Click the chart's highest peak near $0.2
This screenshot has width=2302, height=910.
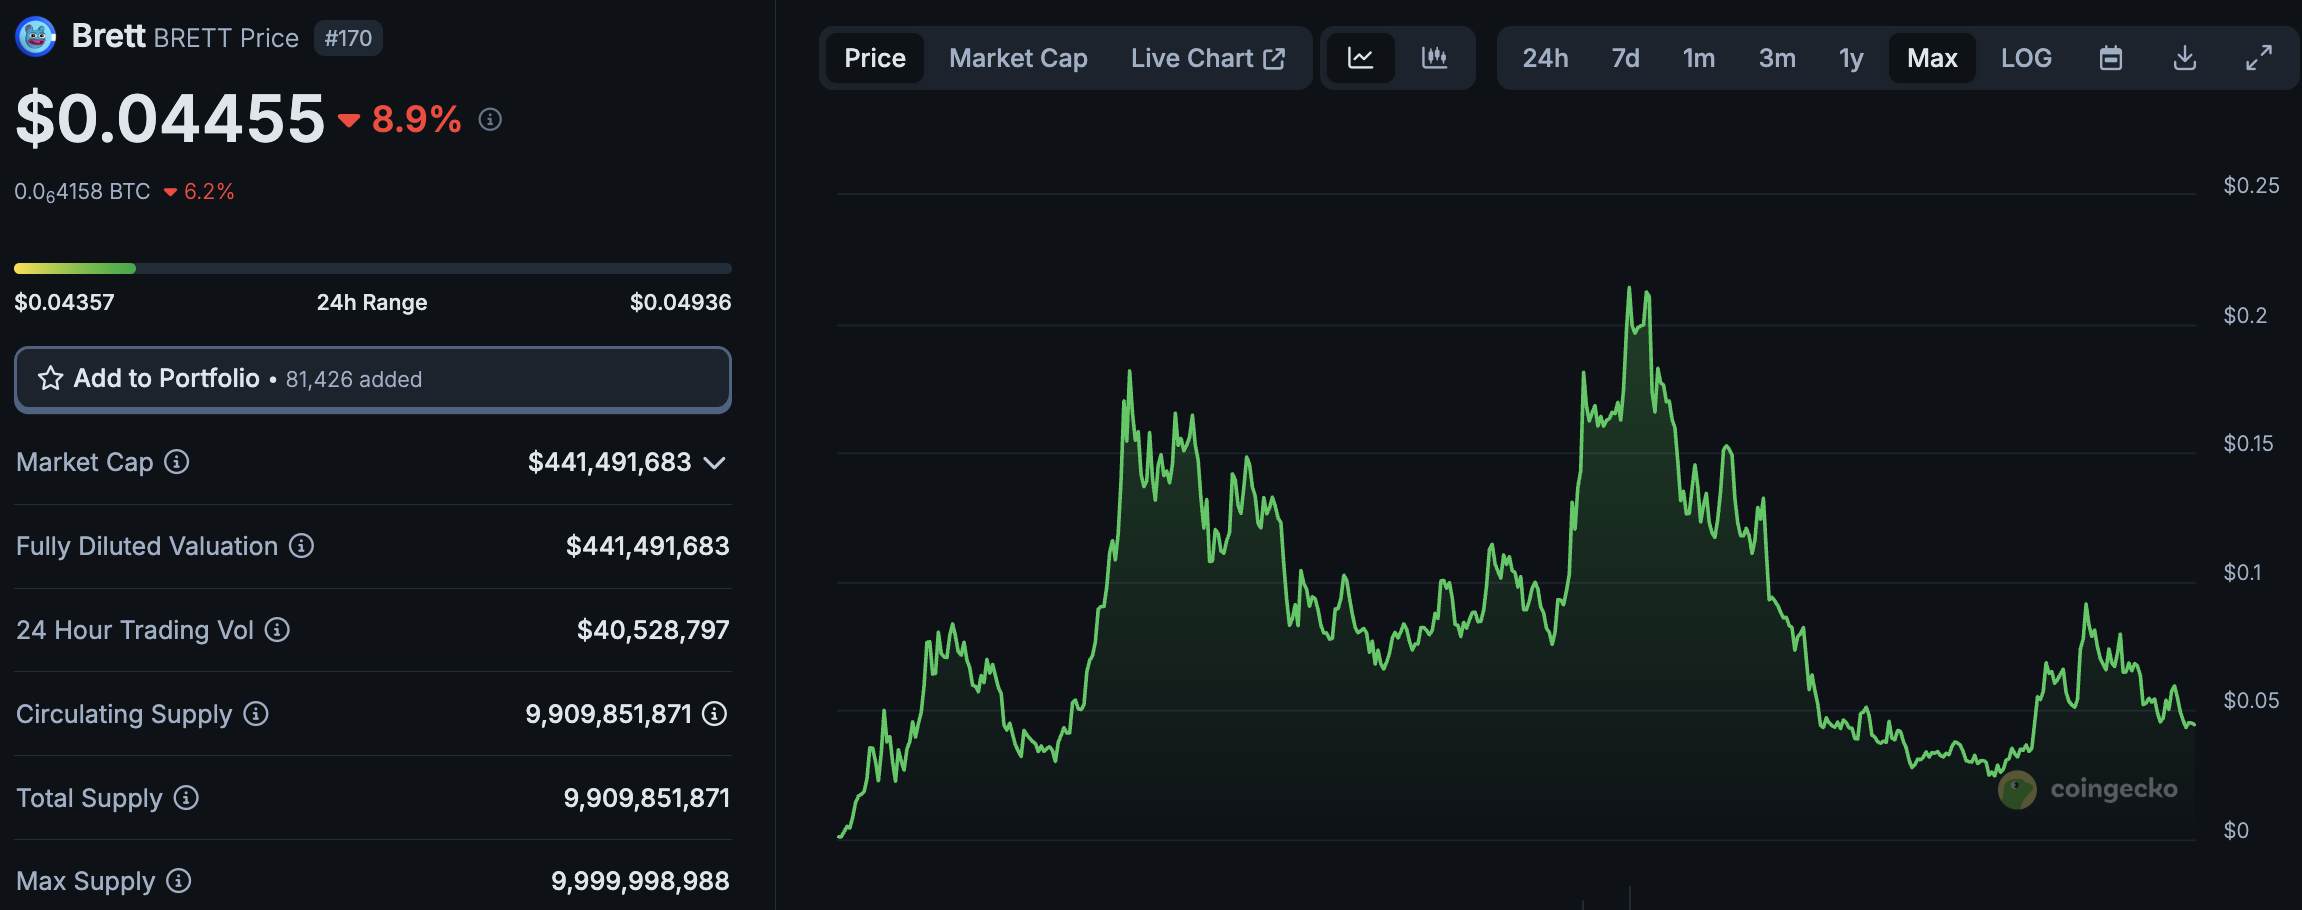click(x=1629, y=290)
